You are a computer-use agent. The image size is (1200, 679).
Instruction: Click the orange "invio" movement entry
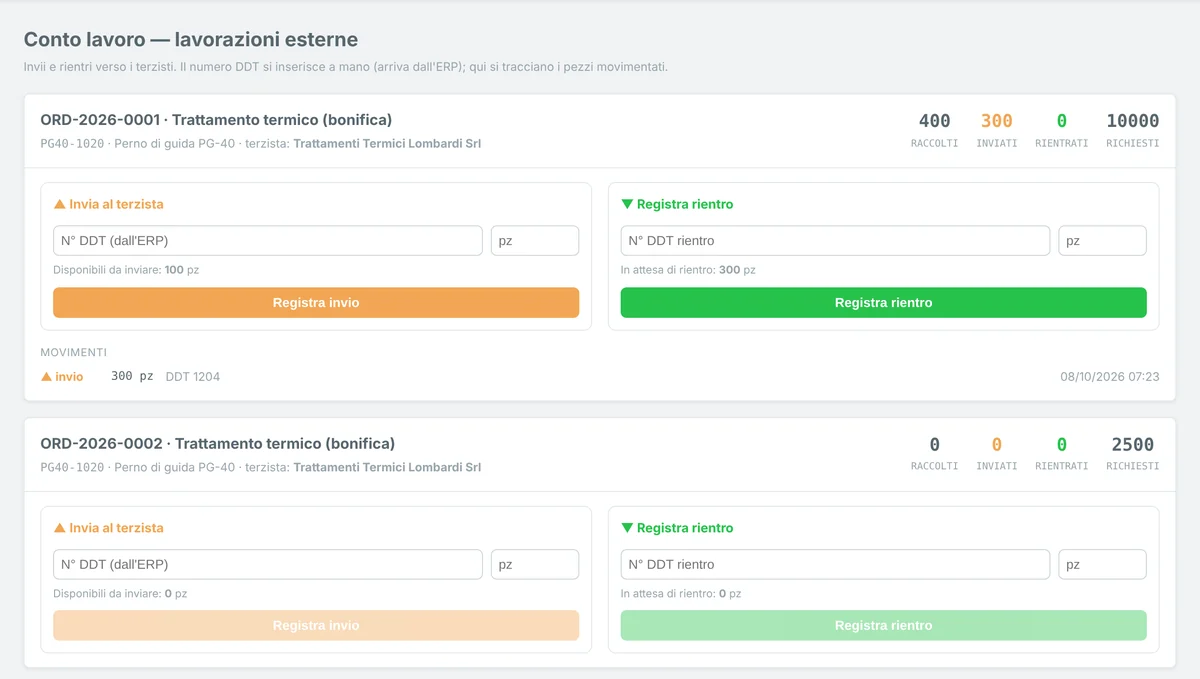click(x=62, y=377)
